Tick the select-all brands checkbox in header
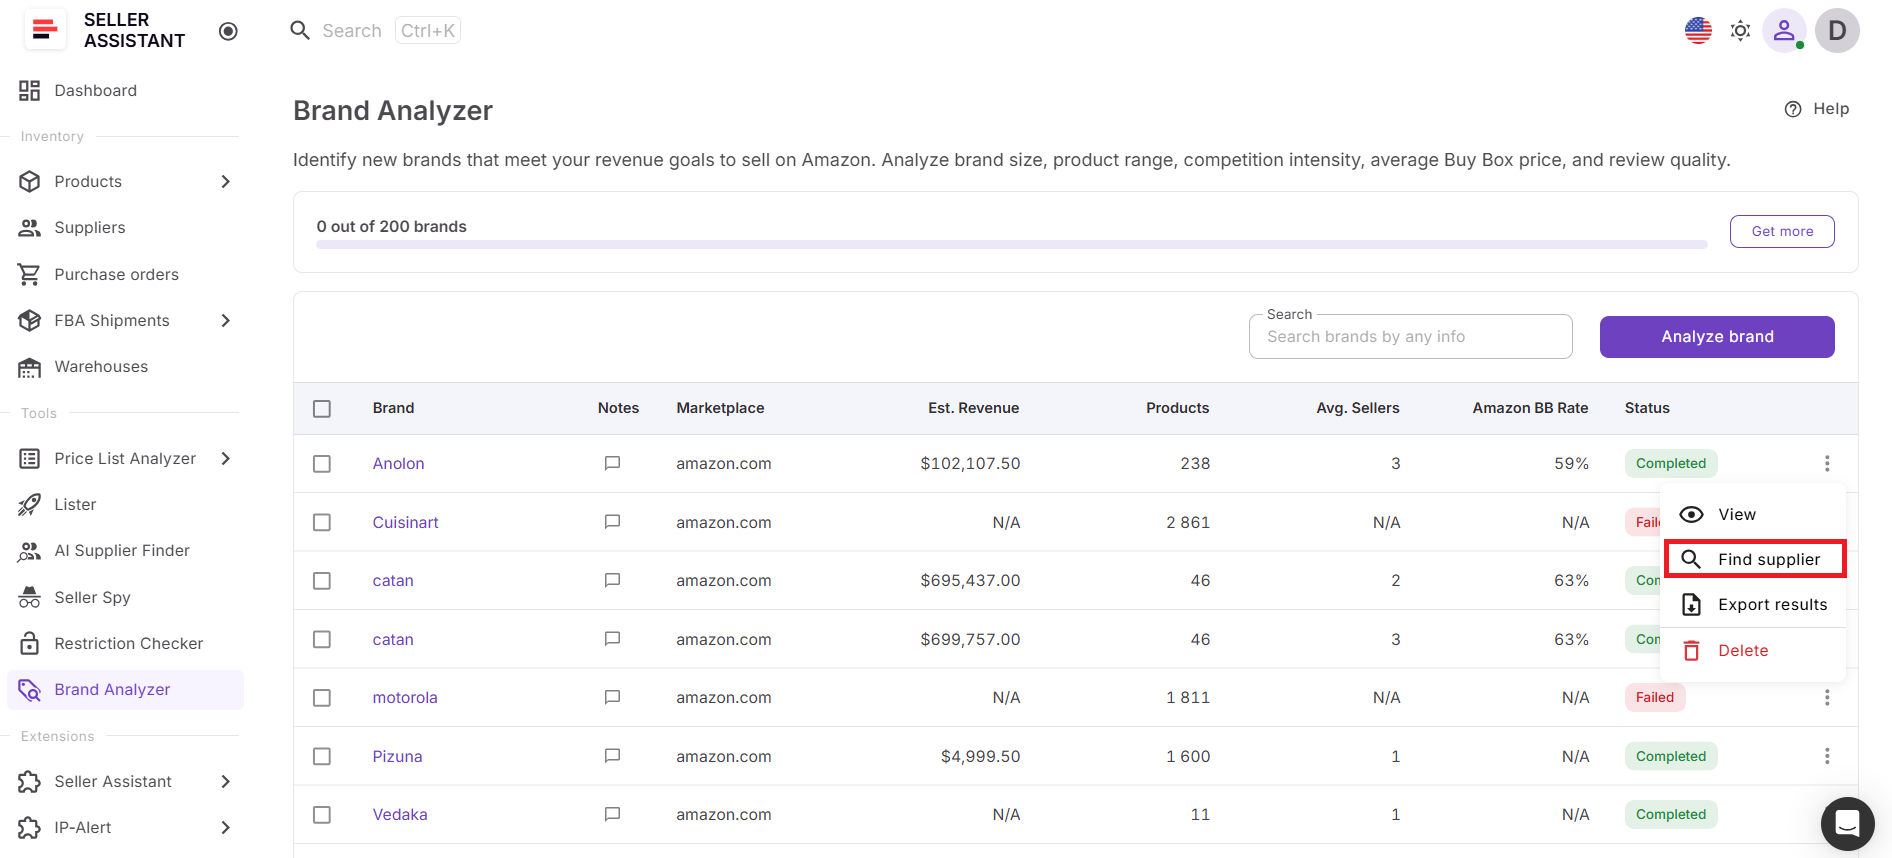 tap(322, 408)
